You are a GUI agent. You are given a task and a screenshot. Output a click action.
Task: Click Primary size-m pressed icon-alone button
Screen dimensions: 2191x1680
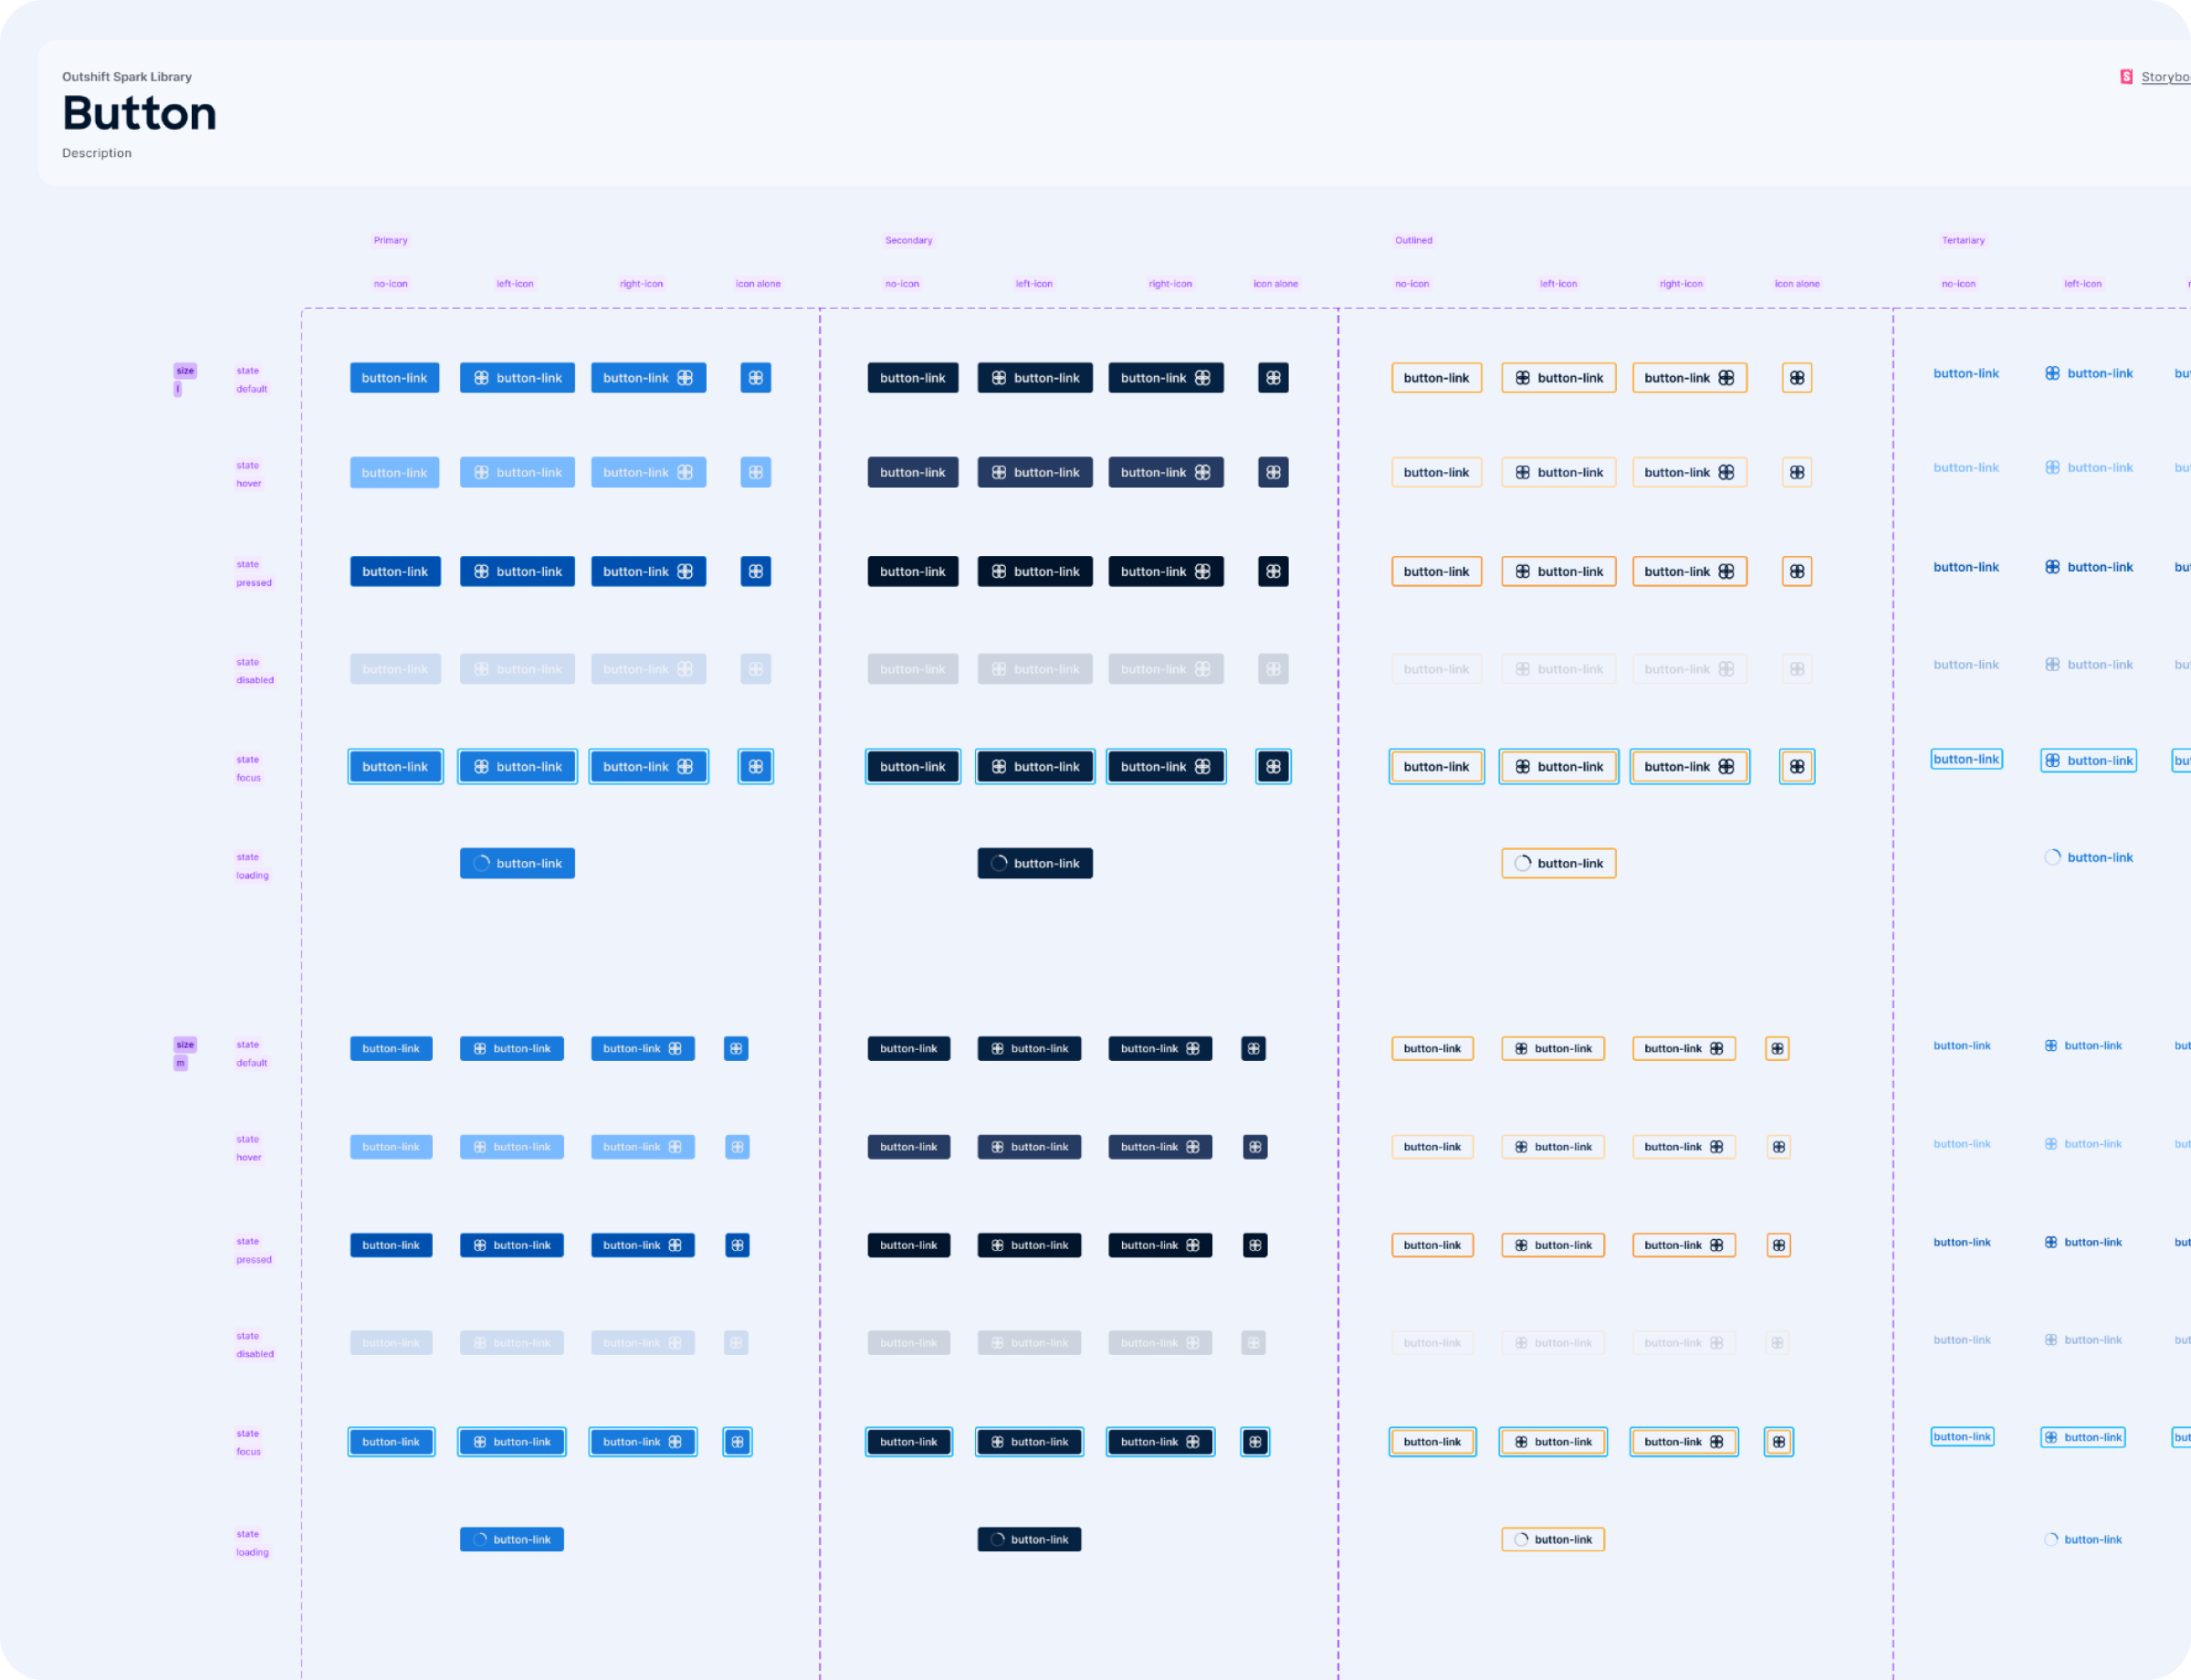[737, 1245]
